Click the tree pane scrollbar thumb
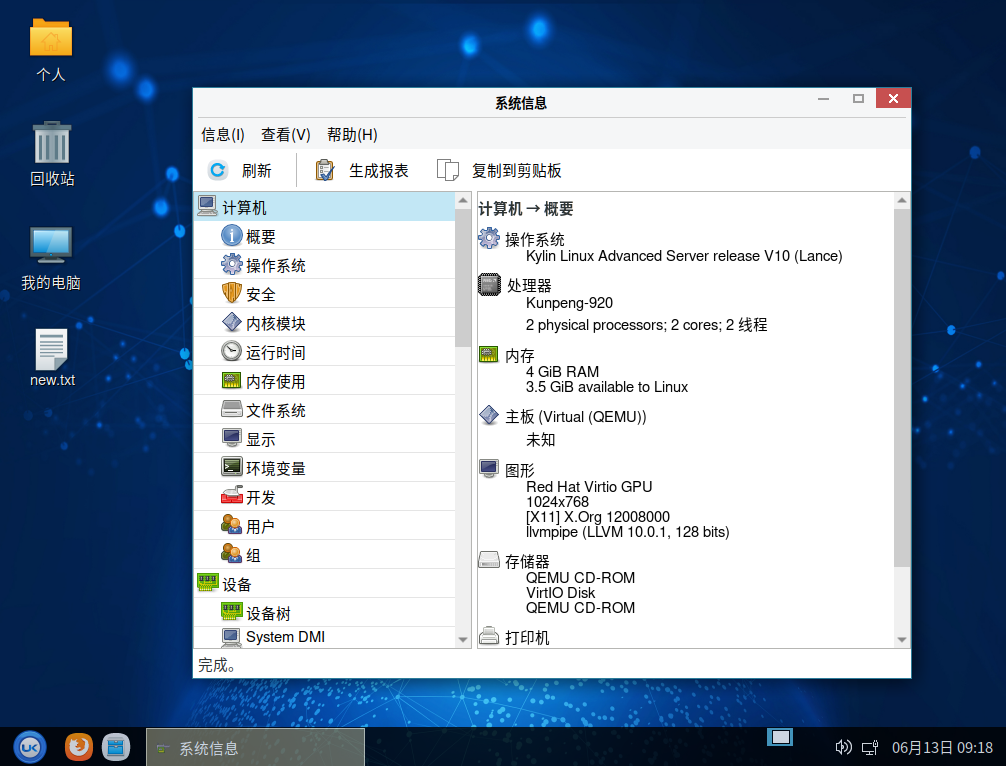Viewport: 1006px width, 766px height. coord(463,277)
